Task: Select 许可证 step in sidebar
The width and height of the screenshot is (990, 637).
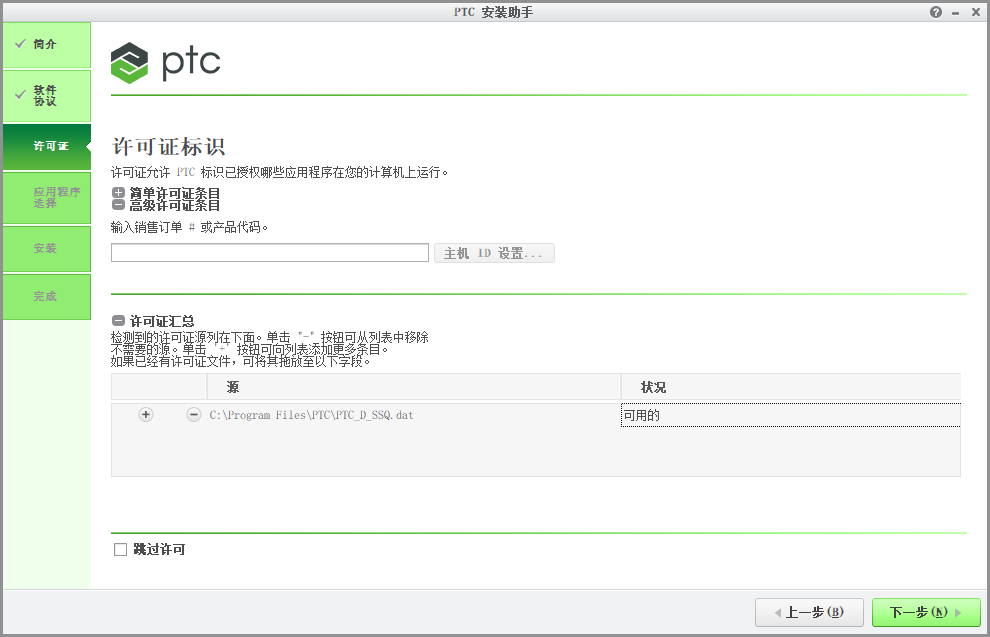Action: [x=47, y=146]
